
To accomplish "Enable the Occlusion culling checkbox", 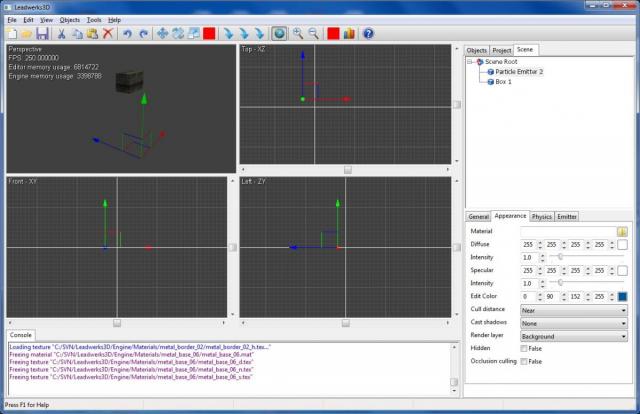I will 525,361.
